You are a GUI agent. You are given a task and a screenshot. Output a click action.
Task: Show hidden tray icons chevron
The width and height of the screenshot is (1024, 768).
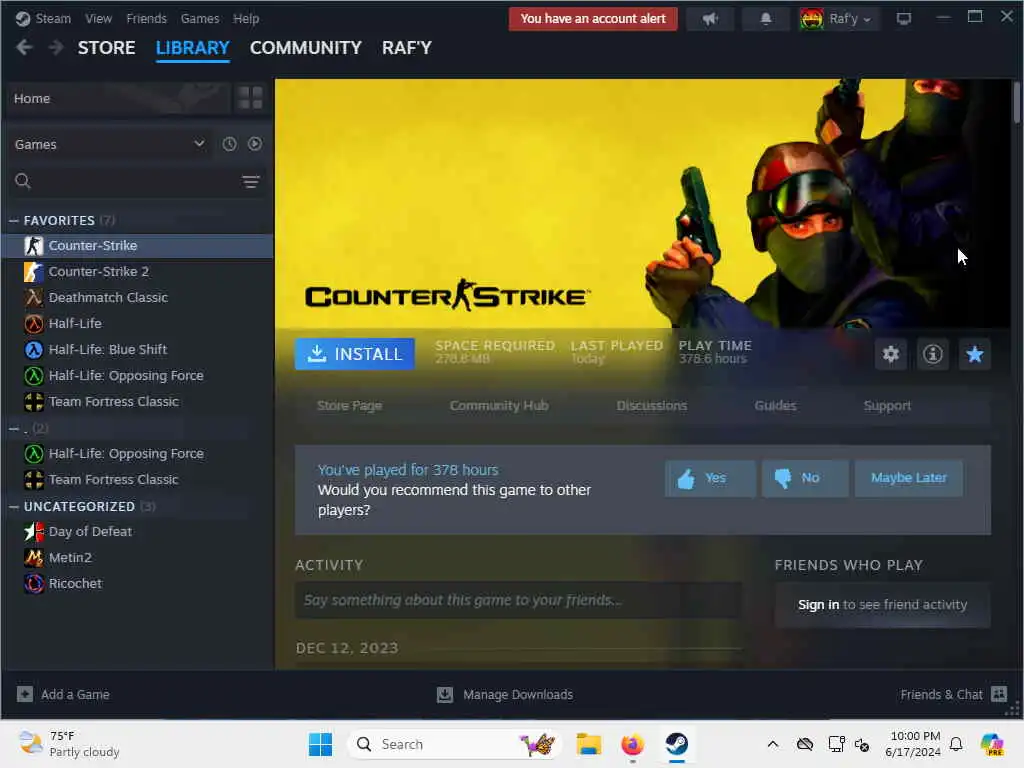click(x=773, y=744)
